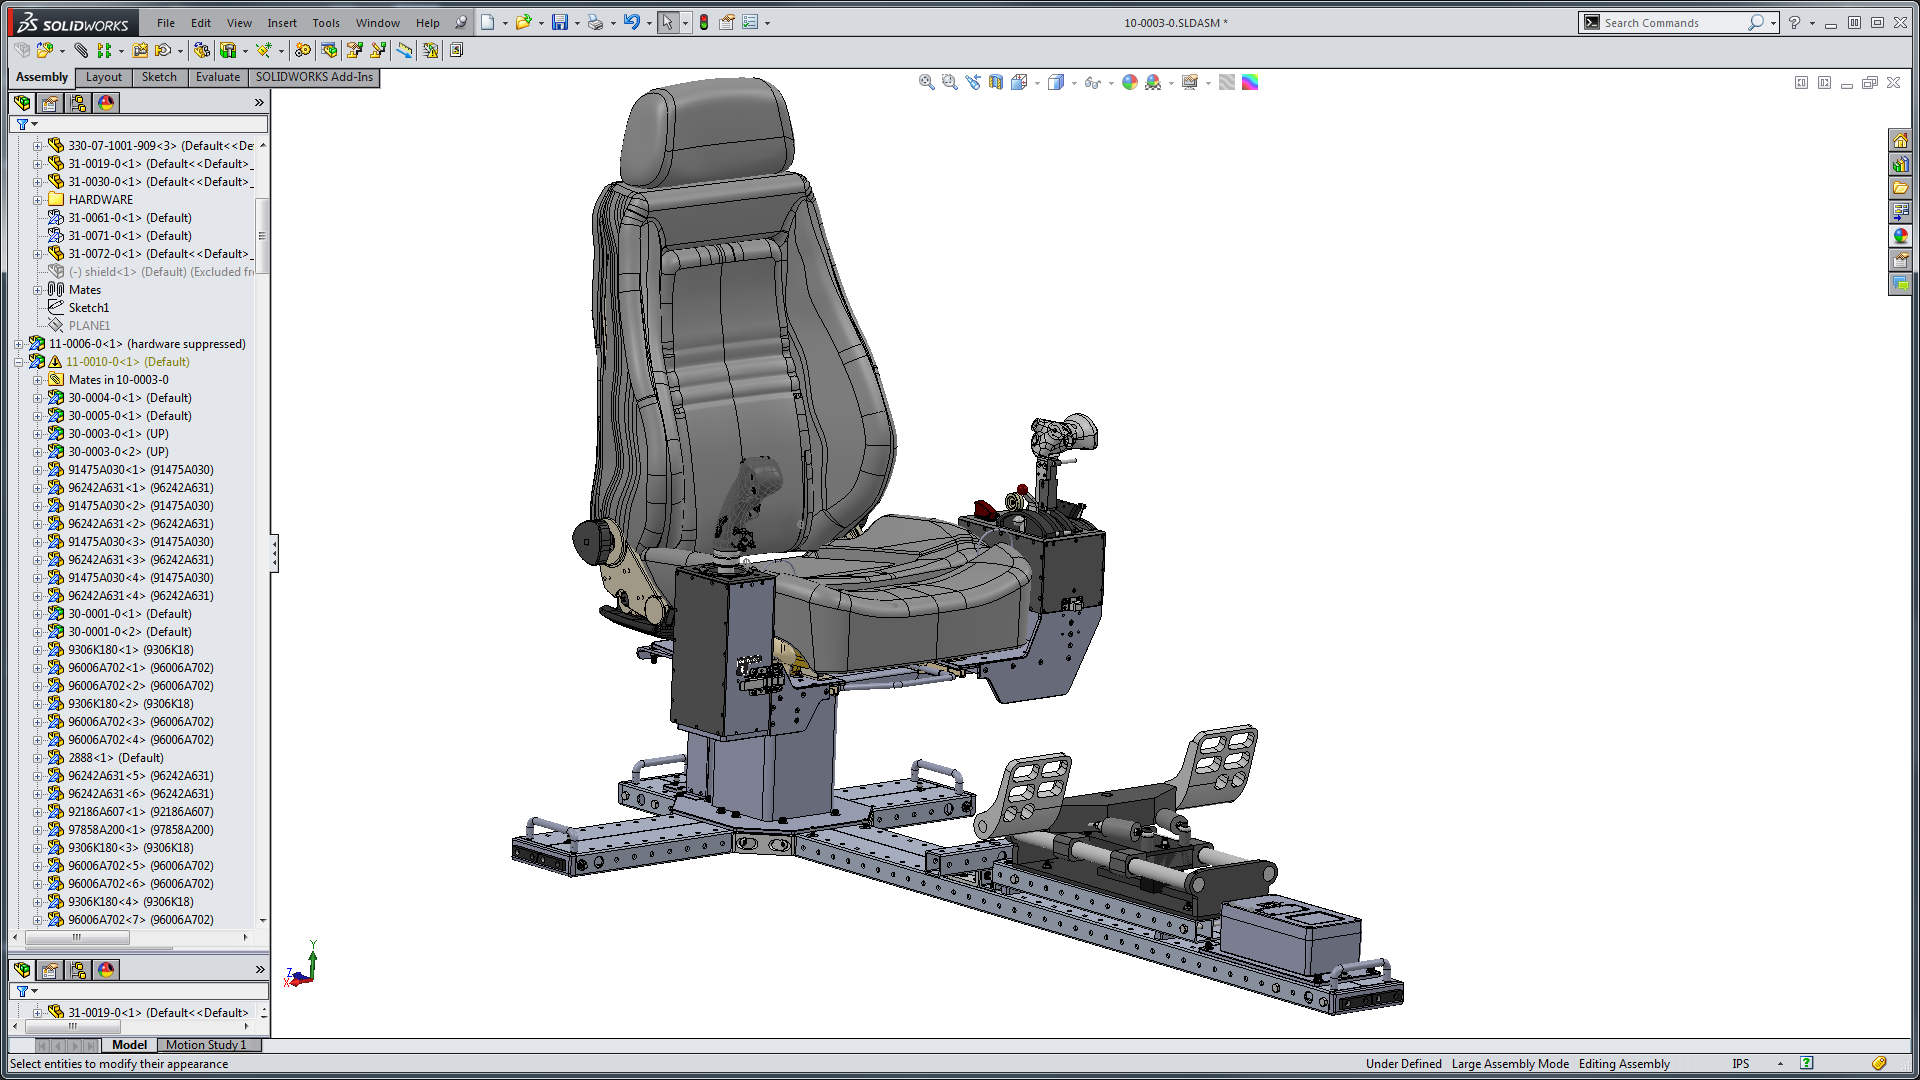Expand Mates in 10-0003-0 node
Image resolution: width=1920 pixels, height=1080 pixels.
(x=37, y=379)
